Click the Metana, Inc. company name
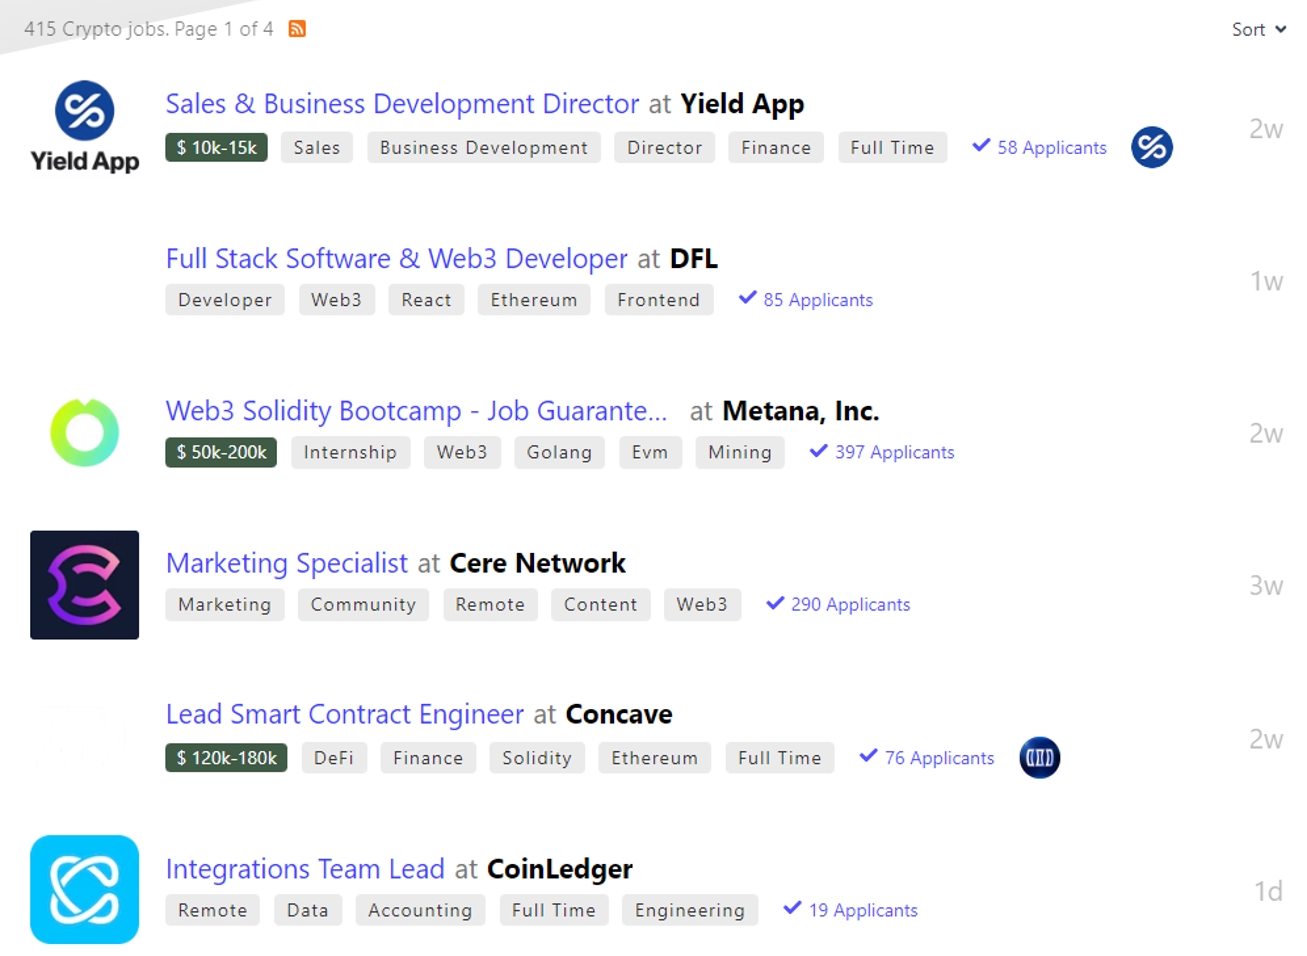 [801, 411]
